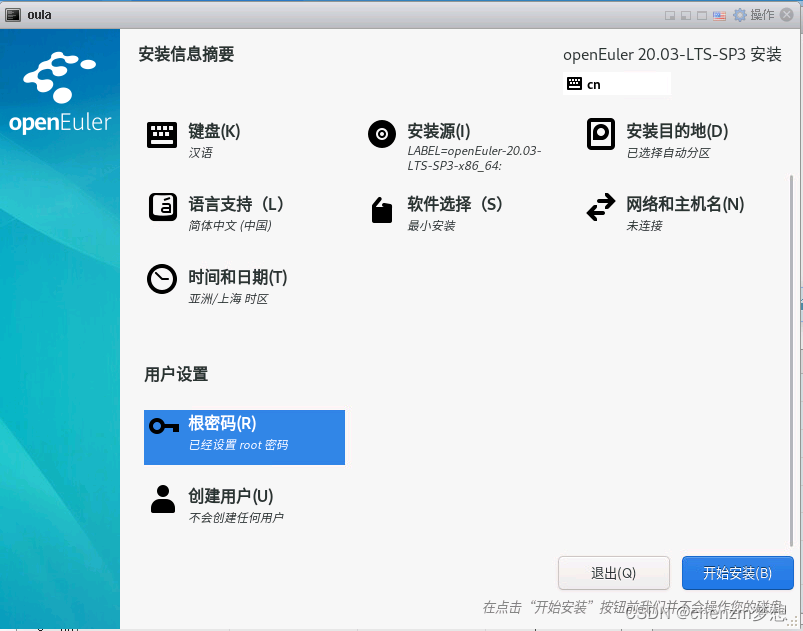
Task: Click the second small window icon in title bar
Action: 686,16
